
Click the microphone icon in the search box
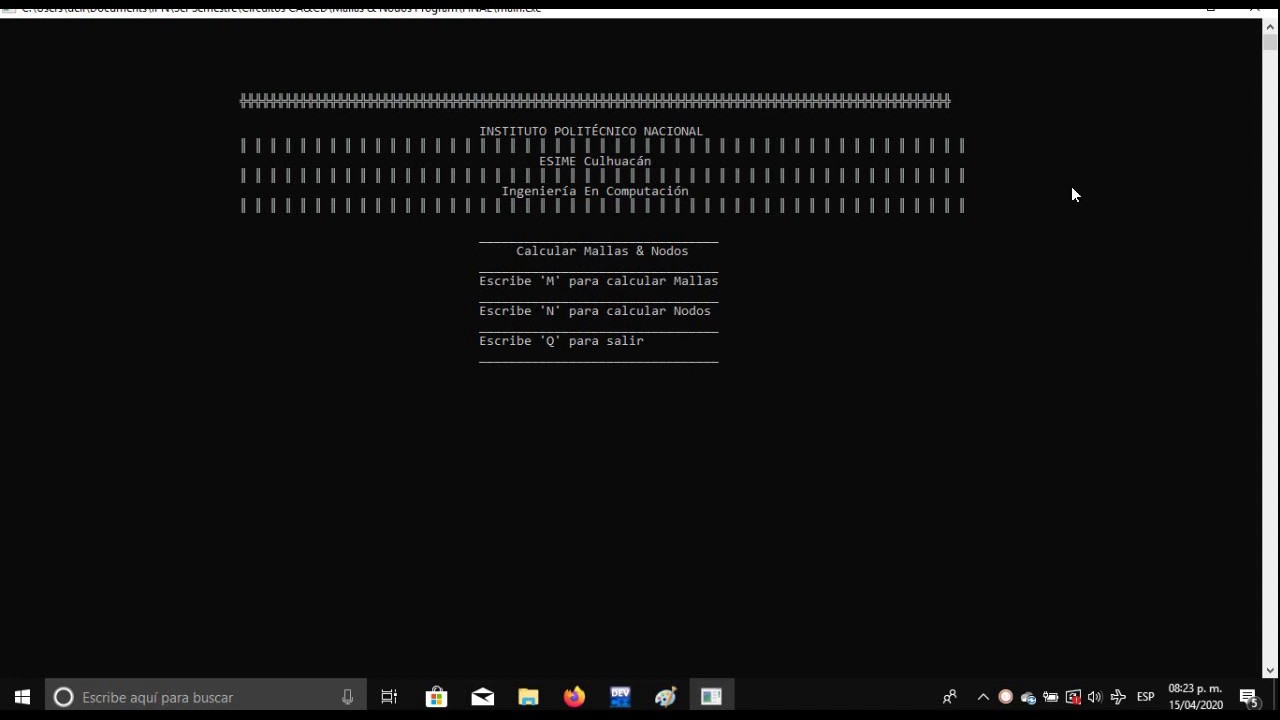347,697
